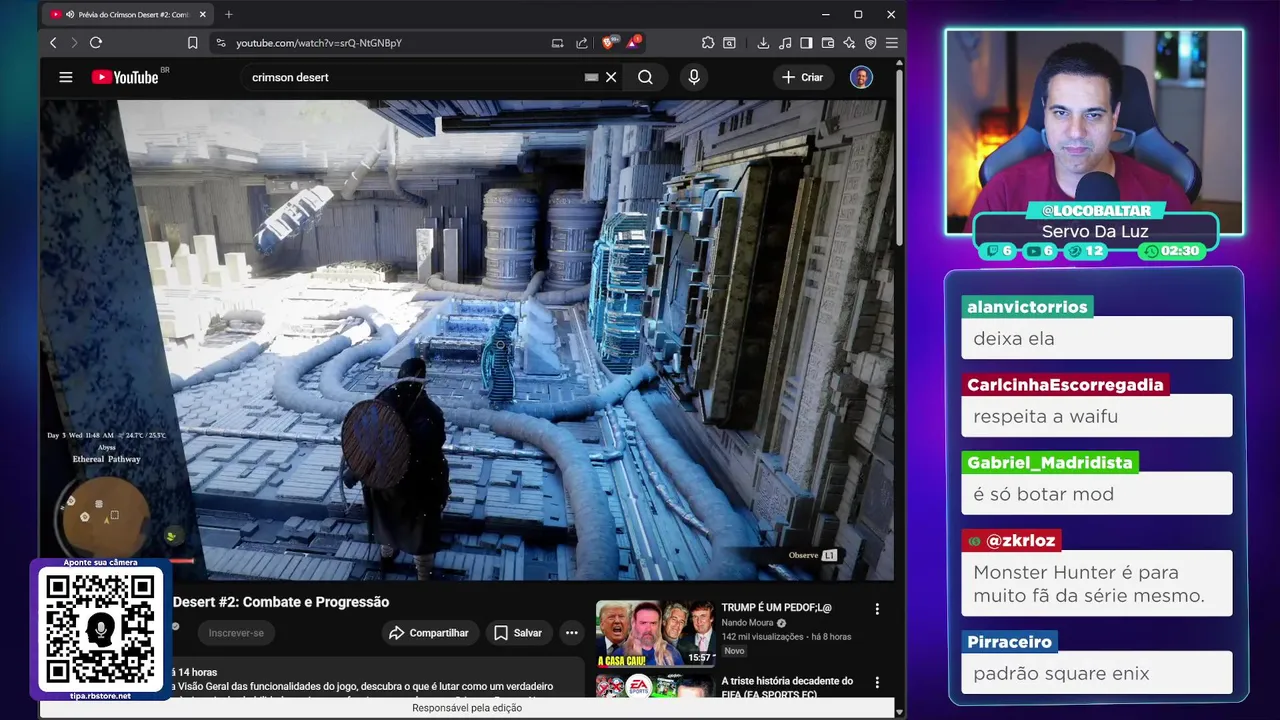This screenshot has width=1280, height=720.
Task: Mute the tab using its speaker icon
Action: pos(68,15)
